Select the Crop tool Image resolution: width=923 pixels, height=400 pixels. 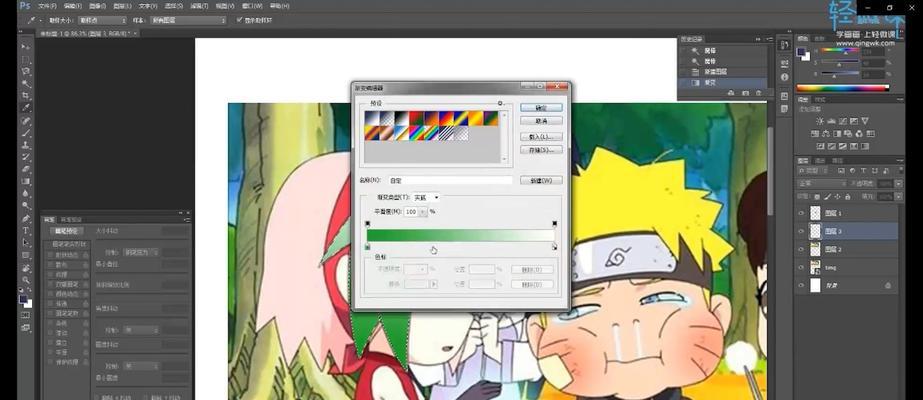[x=25, y=95]
